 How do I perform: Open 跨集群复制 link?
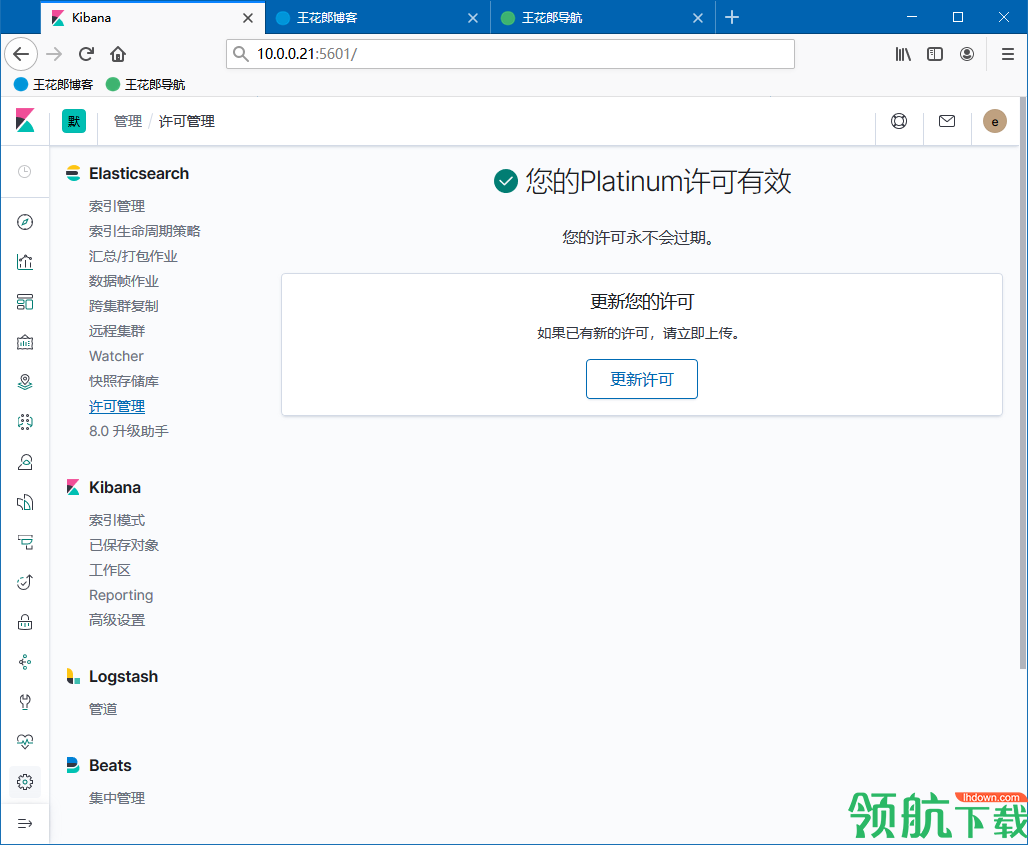124,306
